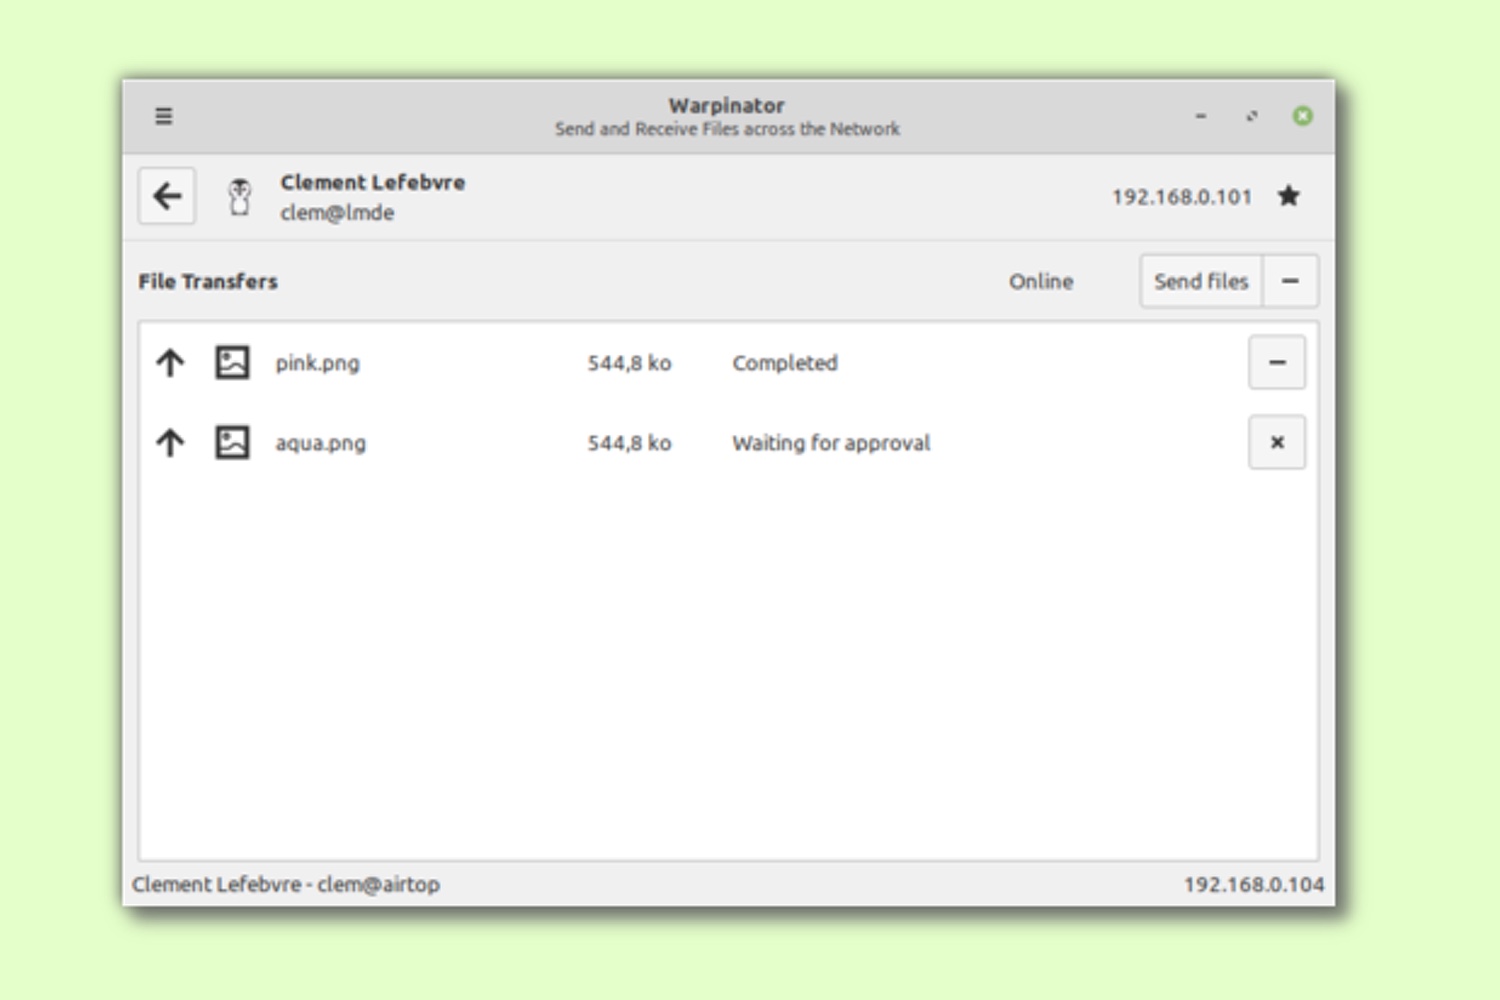Click the Online status label
The width and height of the screenshot is (1500, 1000).
[1041, 281]
